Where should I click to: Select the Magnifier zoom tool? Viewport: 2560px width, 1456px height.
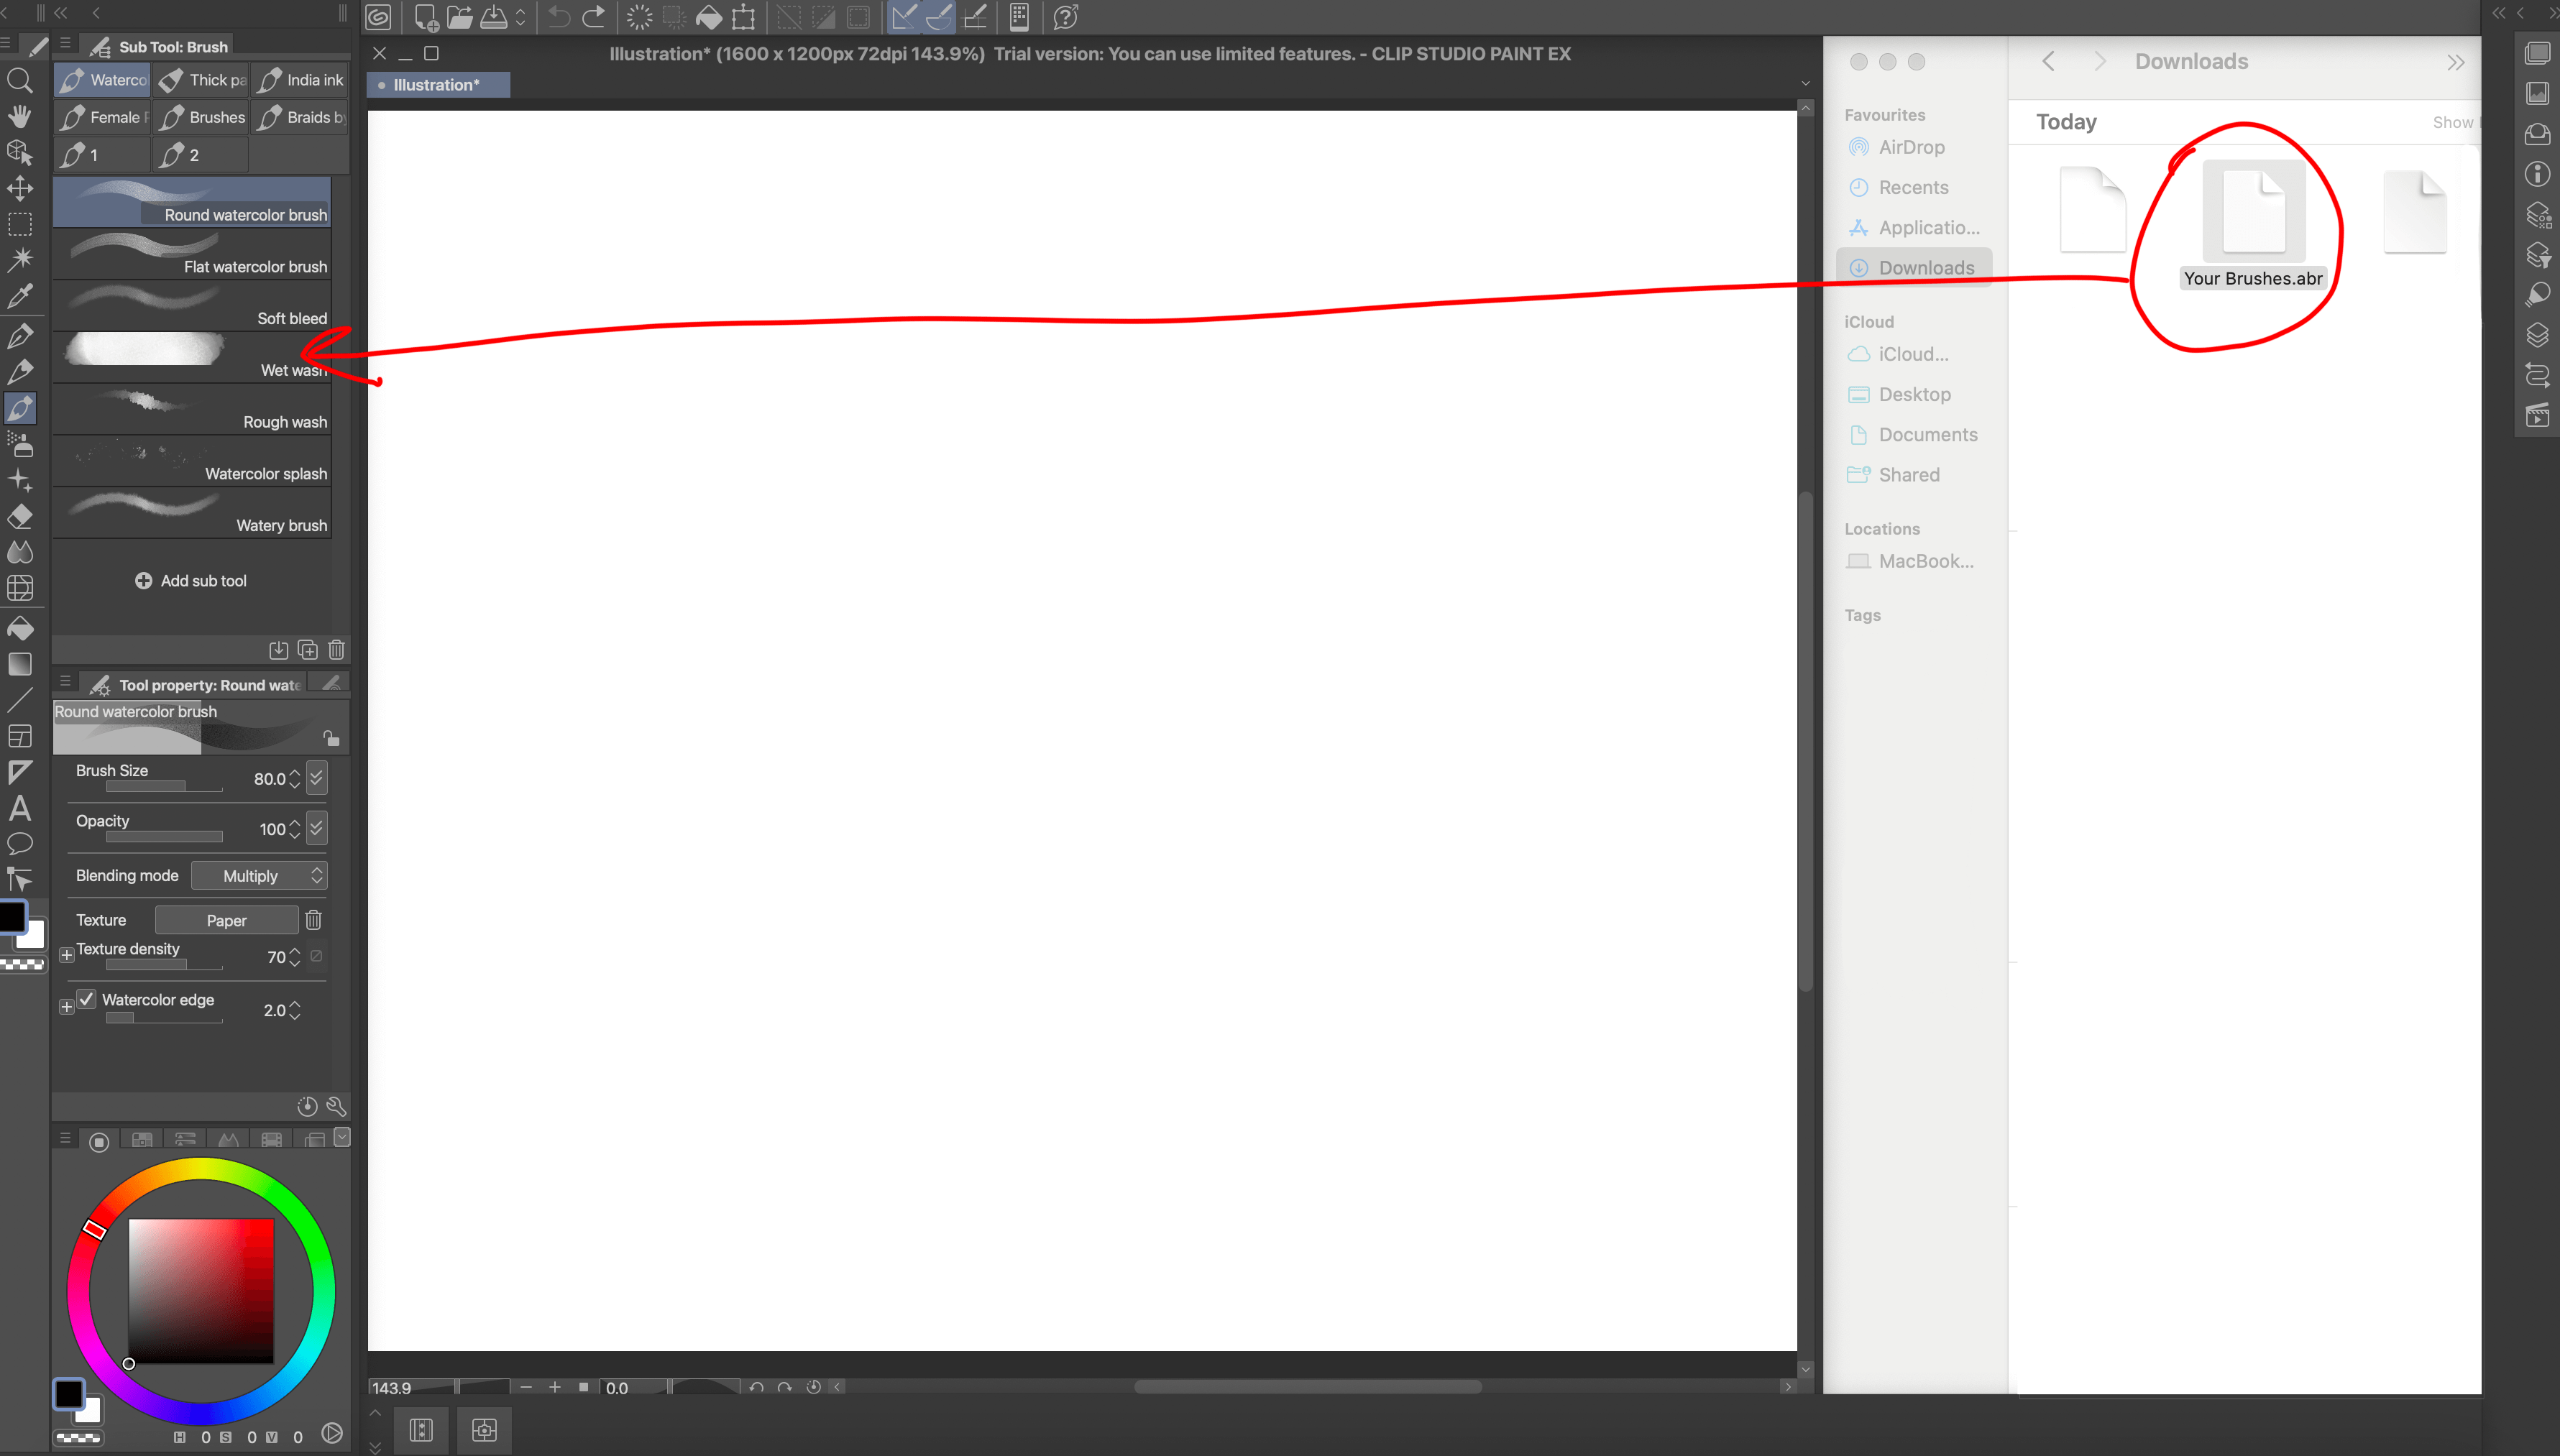pos(20,80)
